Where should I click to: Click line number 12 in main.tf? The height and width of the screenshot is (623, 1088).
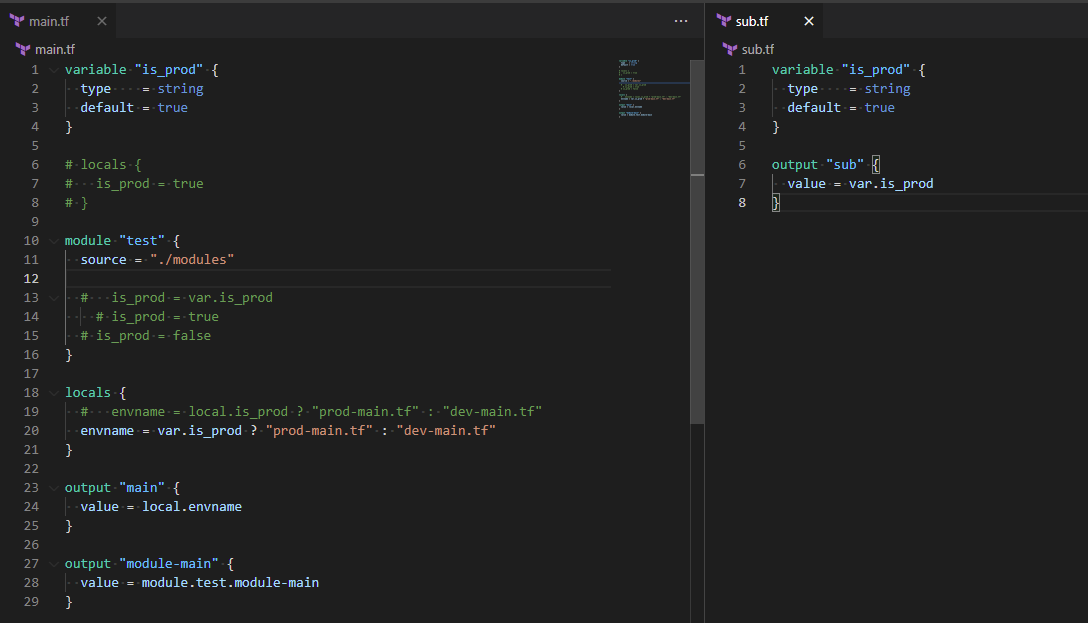click(x=31, y=278)
